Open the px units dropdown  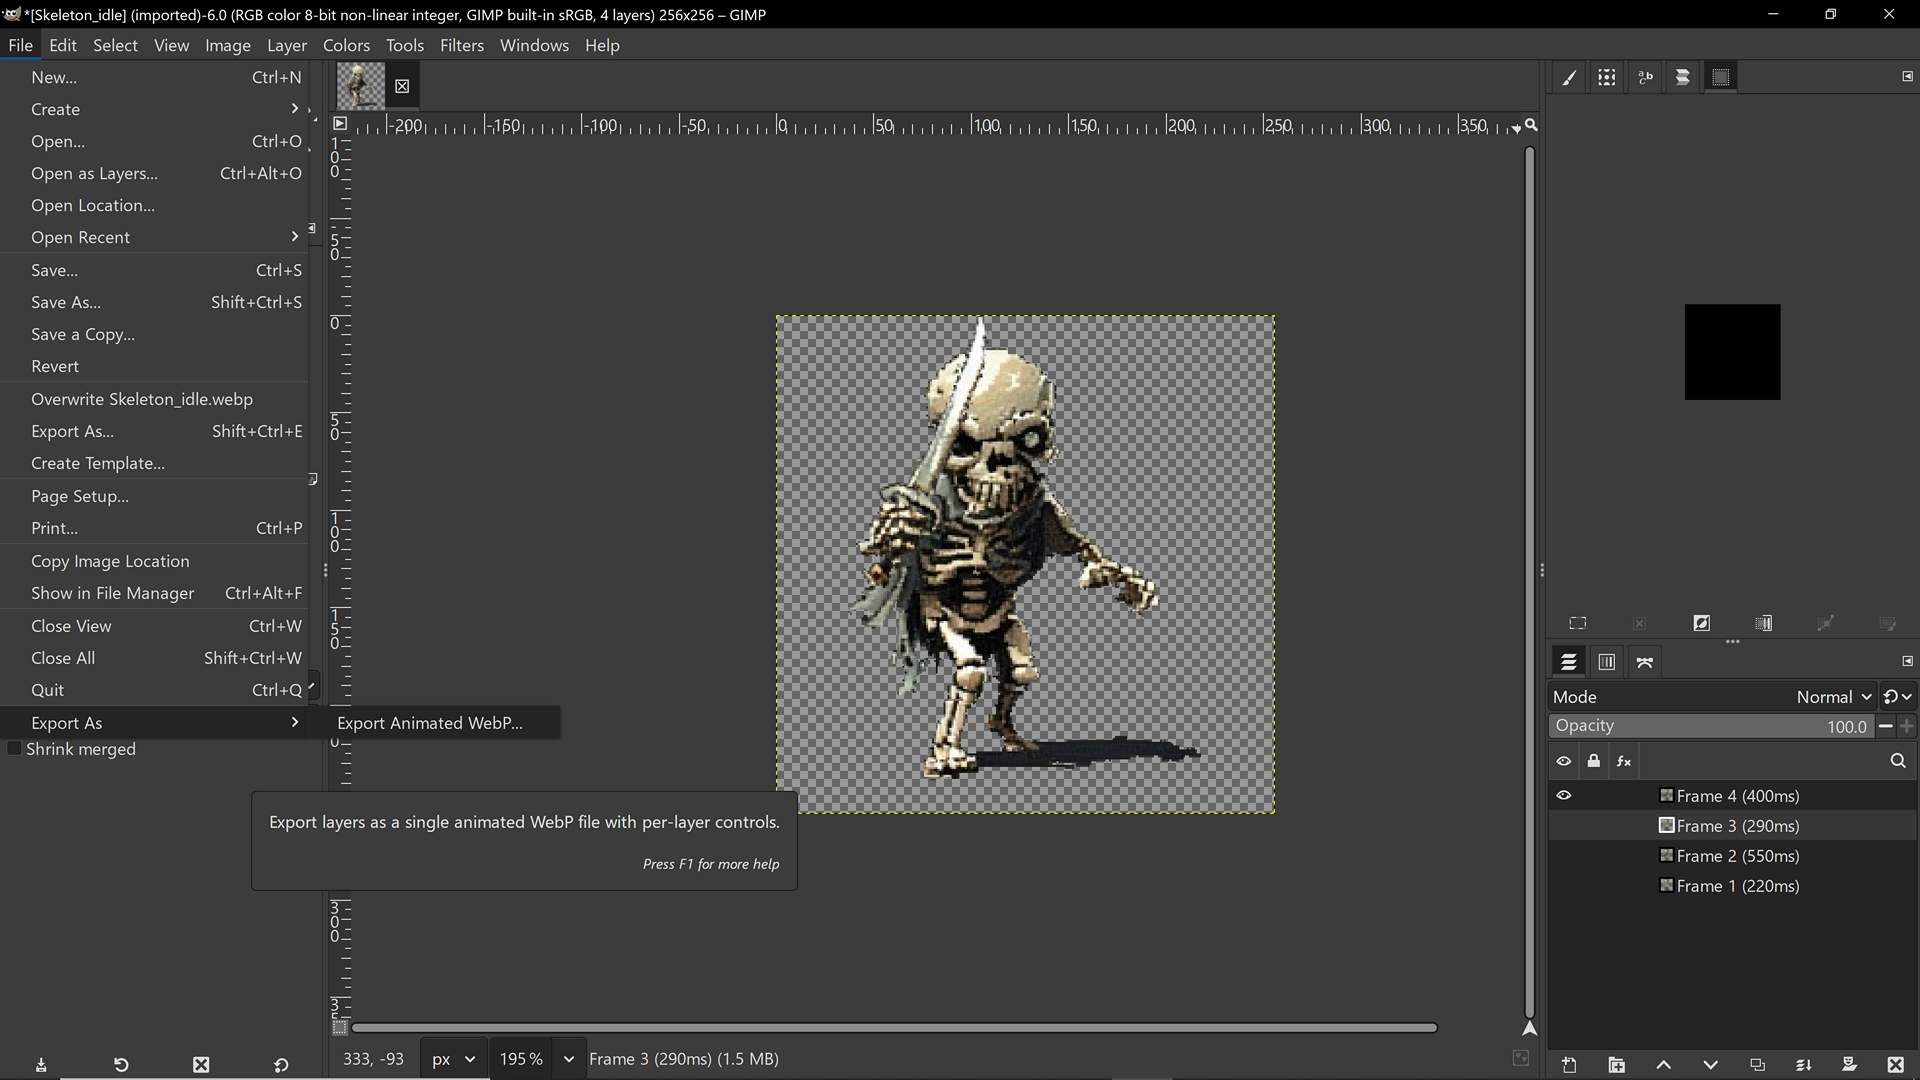click(x=453, y=1059)
